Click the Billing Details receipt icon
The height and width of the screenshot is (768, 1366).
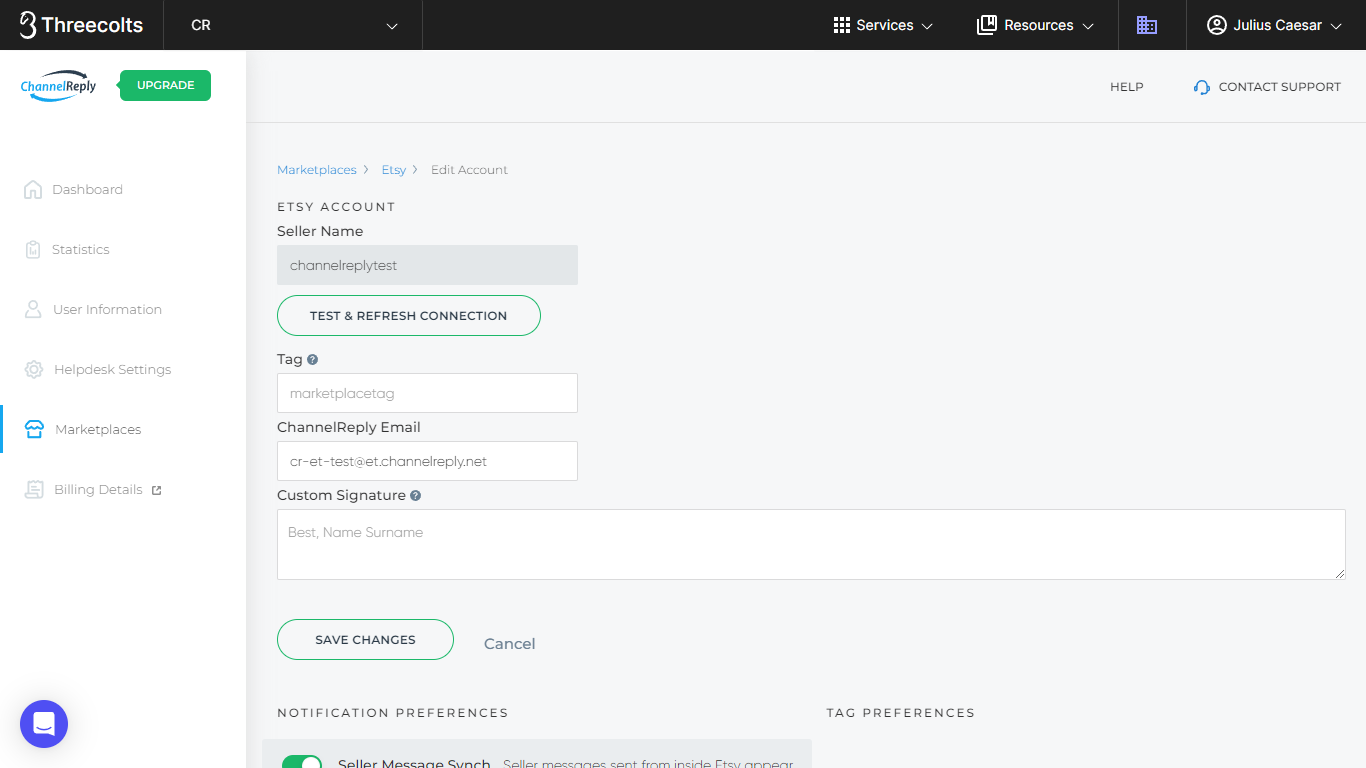click(35, 489)
